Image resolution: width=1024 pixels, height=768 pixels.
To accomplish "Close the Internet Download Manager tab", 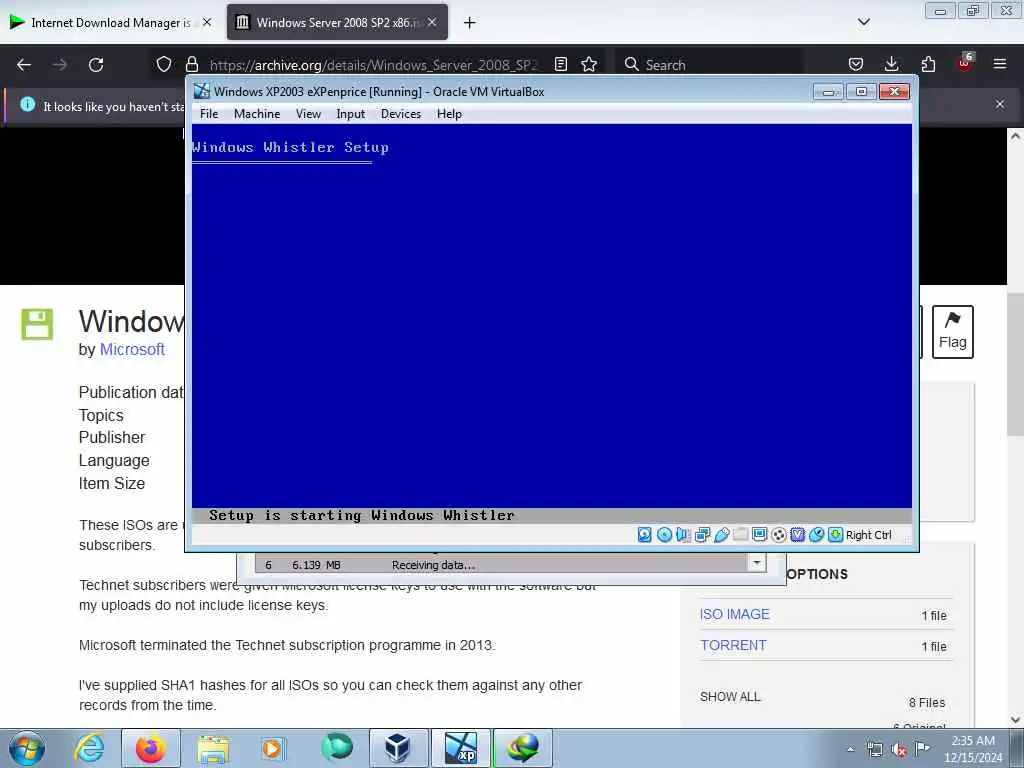I will point(207,22).
